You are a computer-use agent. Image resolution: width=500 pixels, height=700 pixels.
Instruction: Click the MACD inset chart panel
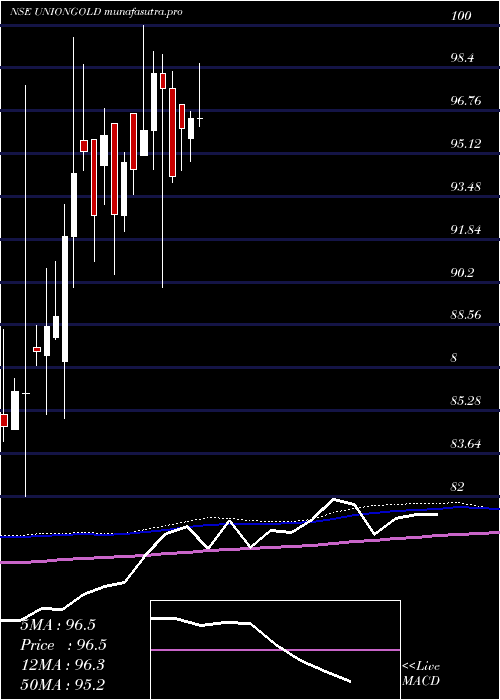tap(275, 650)
